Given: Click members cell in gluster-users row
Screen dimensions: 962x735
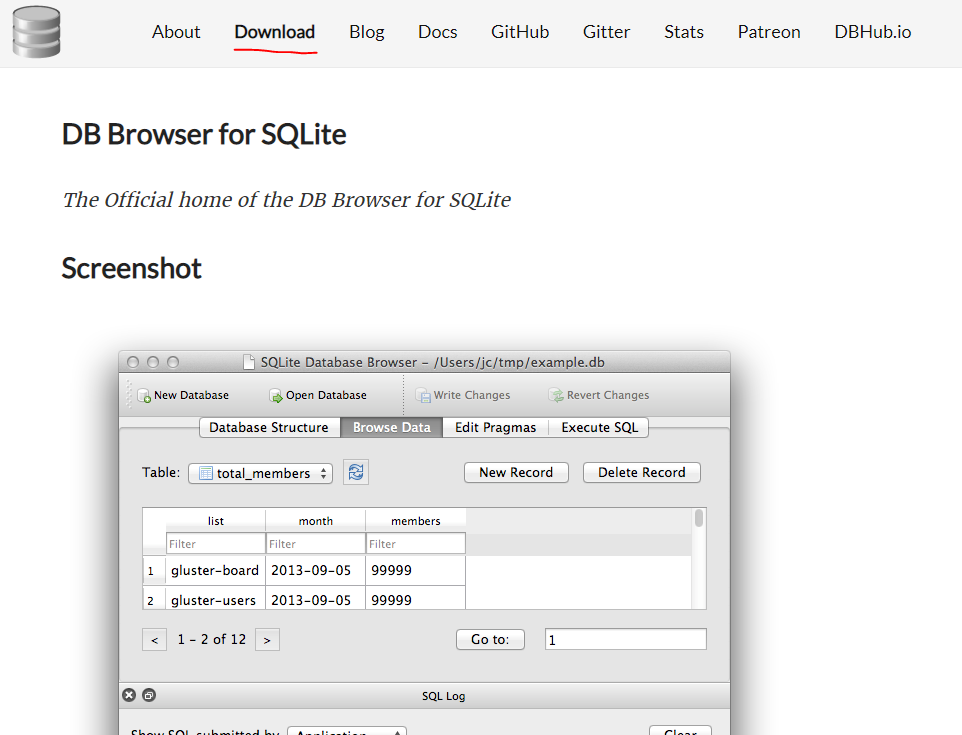Looking at the screenshot, I should coord(415,598).
